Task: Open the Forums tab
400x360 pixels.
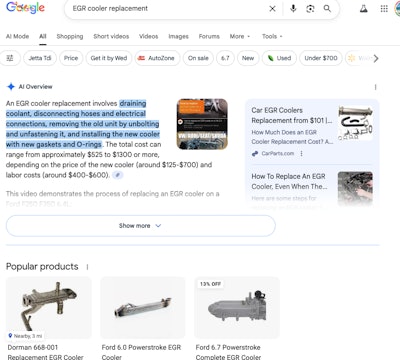Action: pos(209,36)
